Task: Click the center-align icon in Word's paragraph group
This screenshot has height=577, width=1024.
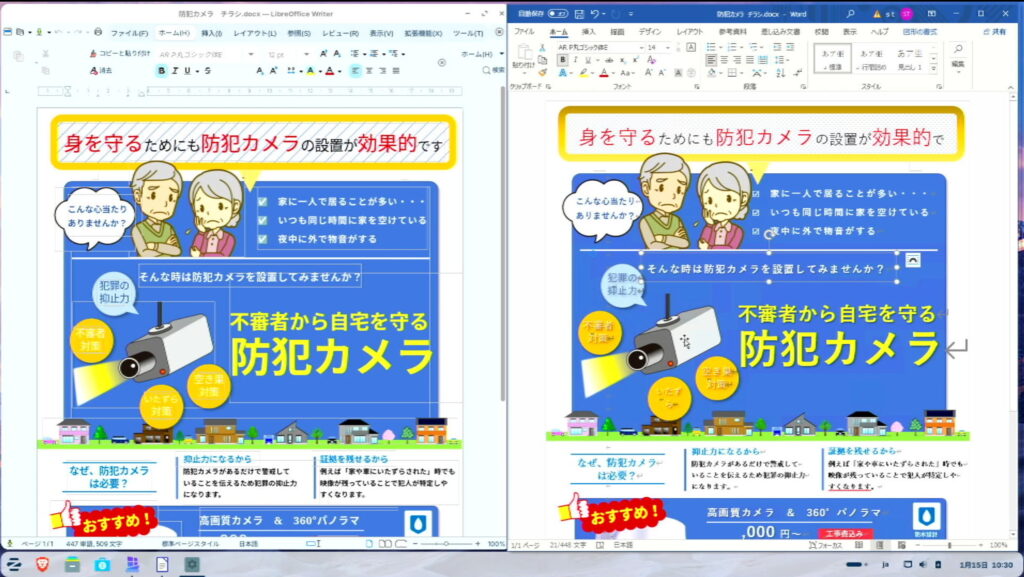Action: 723,60
